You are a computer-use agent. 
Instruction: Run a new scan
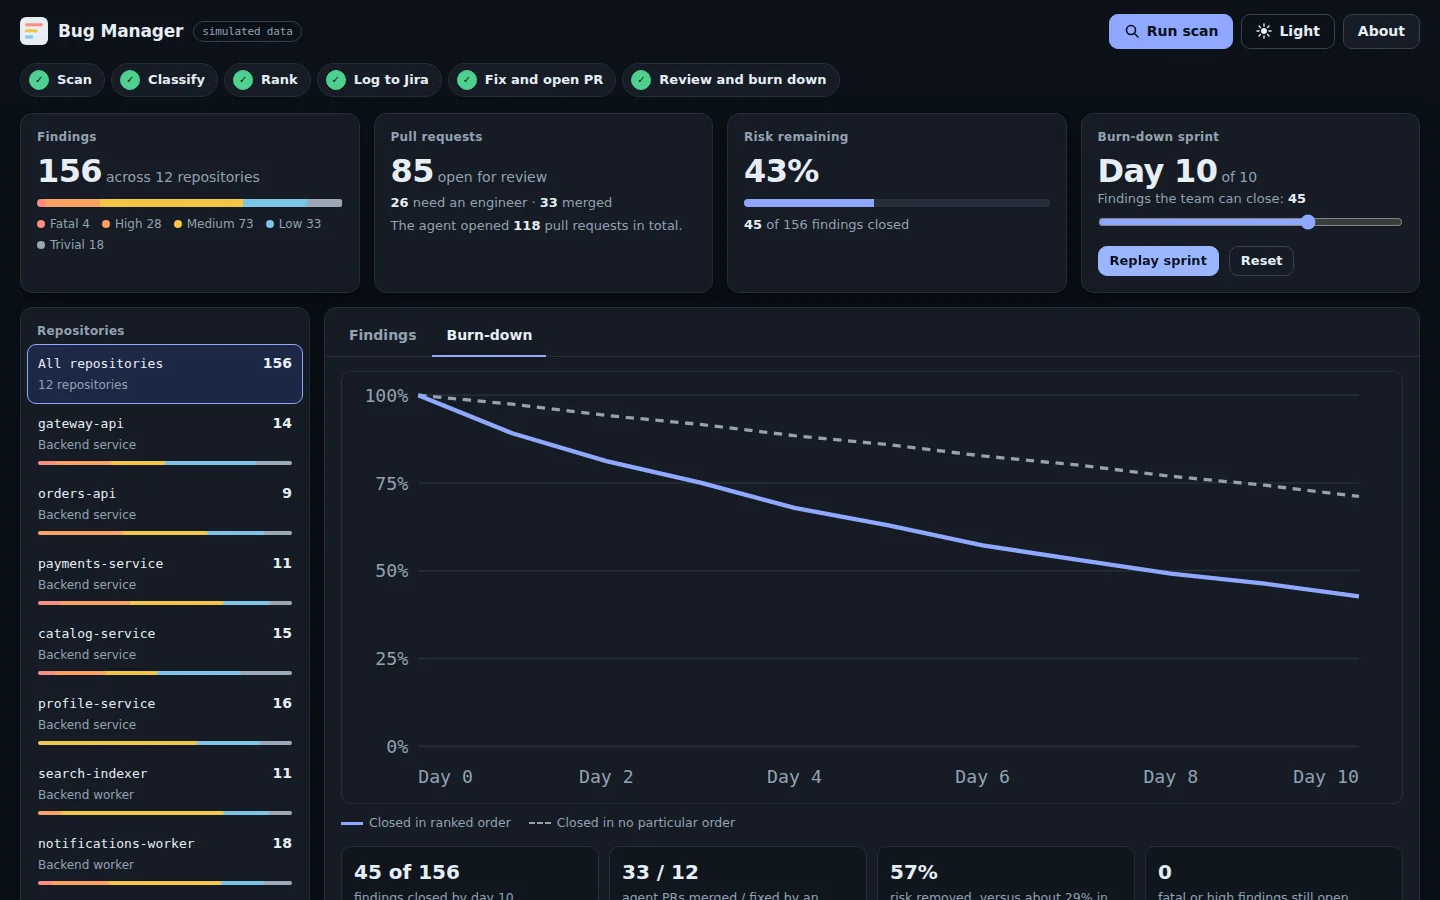tap(1170, 31)
